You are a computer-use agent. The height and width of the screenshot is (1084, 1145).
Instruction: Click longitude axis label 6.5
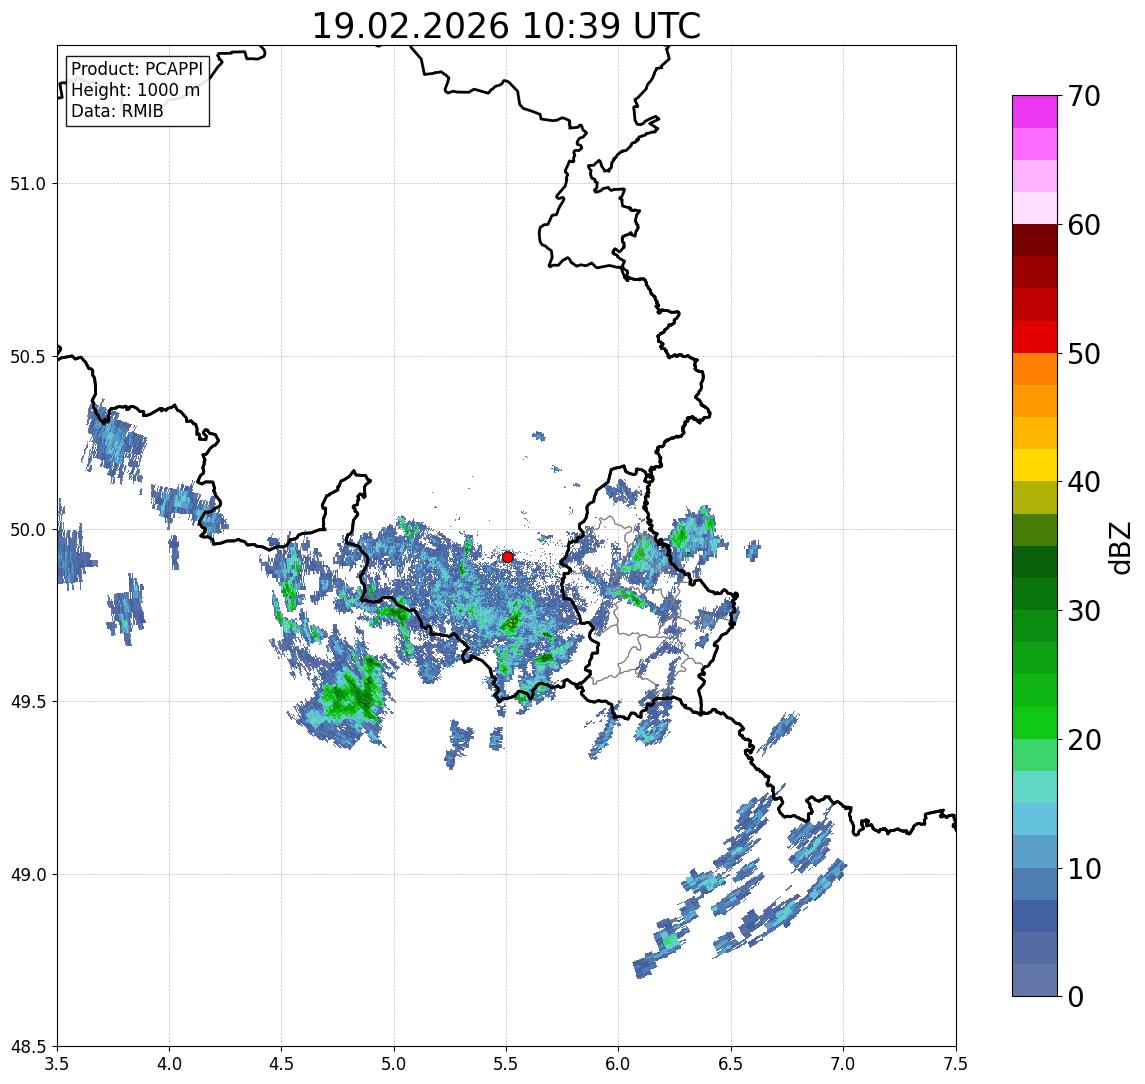coord(732,1063)
